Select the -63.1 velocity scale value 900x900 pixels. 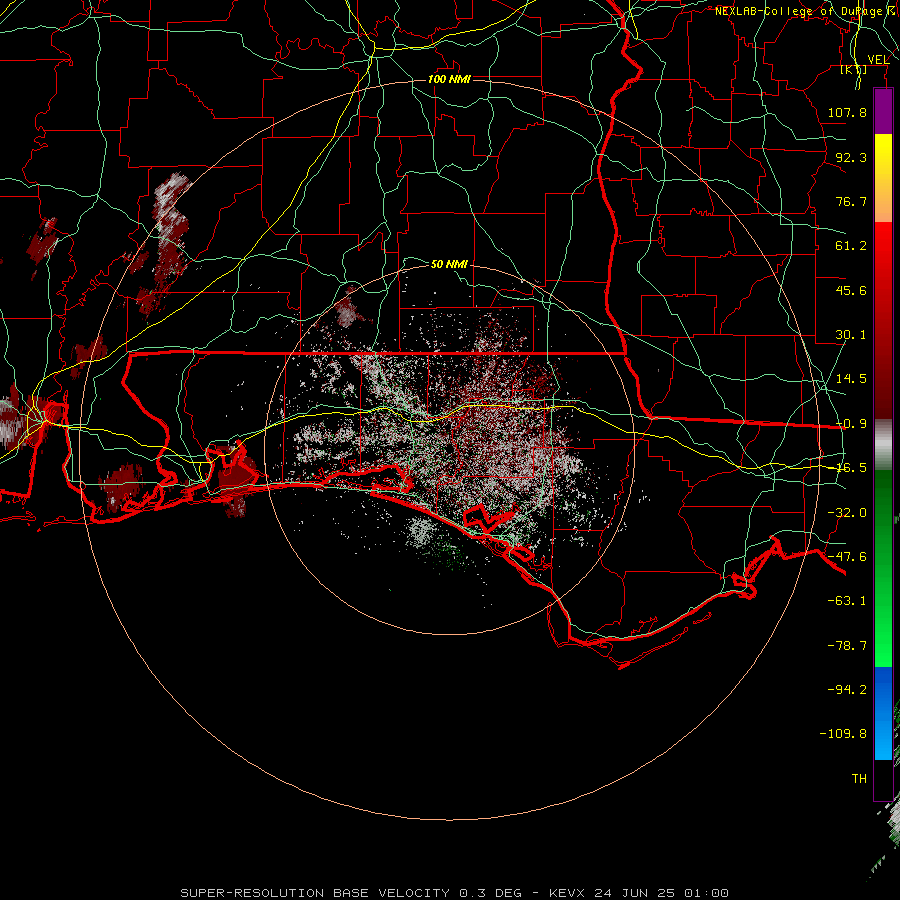(x=847, y=601)
